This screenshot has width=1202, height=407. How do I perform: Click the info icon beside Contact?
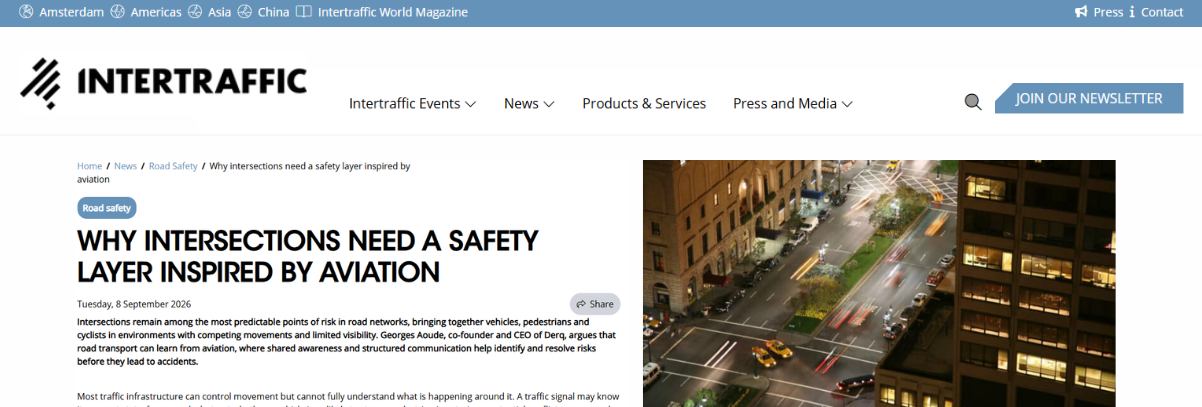pyautogui.click(x=1132, y=12)
